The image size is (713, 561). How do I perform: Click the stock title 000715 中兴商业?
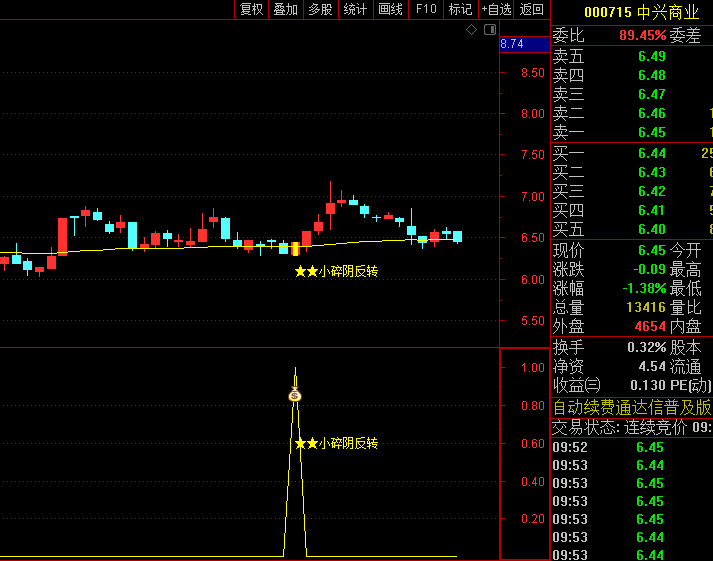coord(641,12)
